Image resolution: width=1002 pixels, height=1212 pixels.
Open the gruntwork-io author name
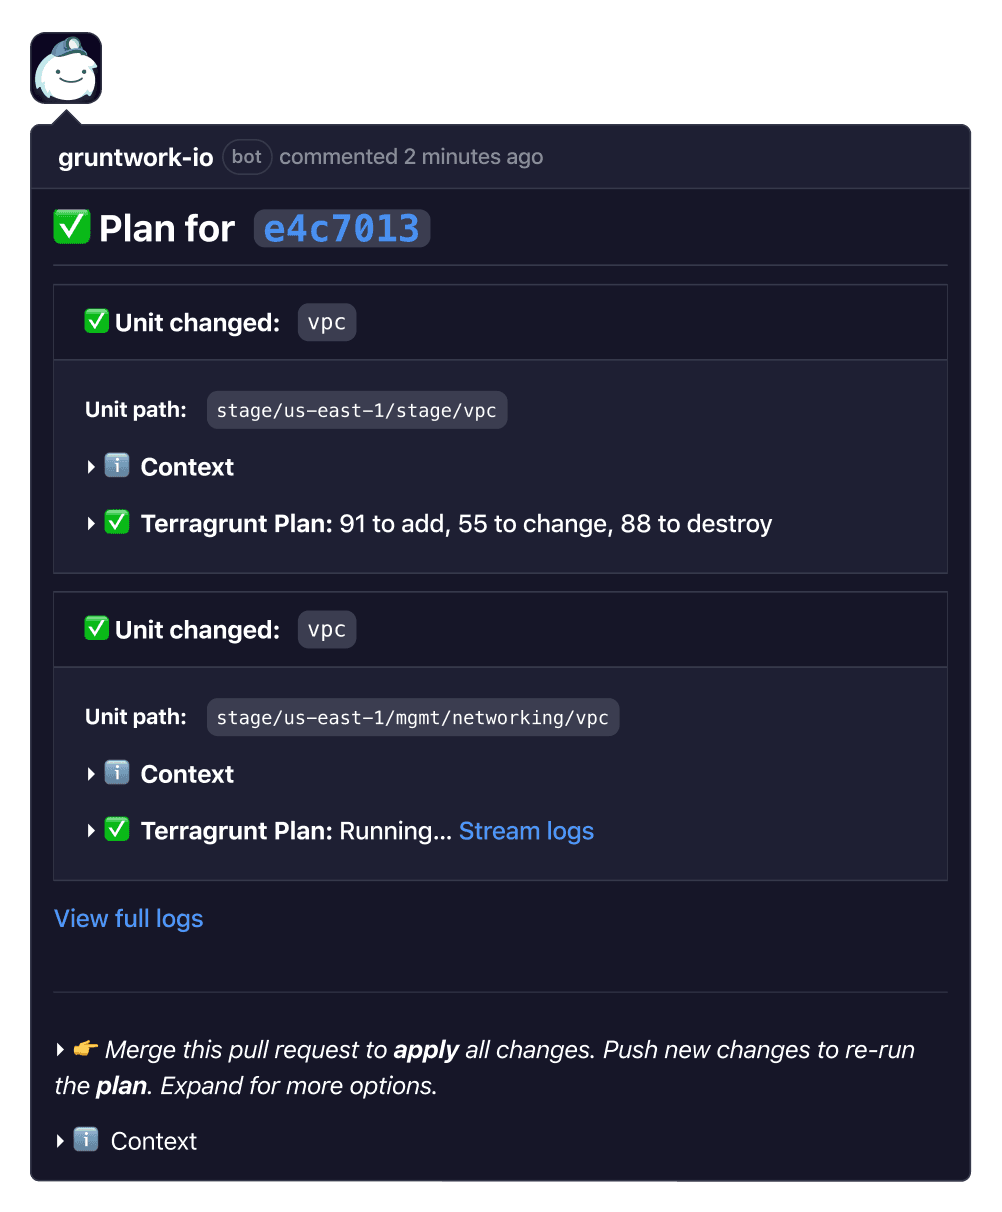(x=136, y=157)
